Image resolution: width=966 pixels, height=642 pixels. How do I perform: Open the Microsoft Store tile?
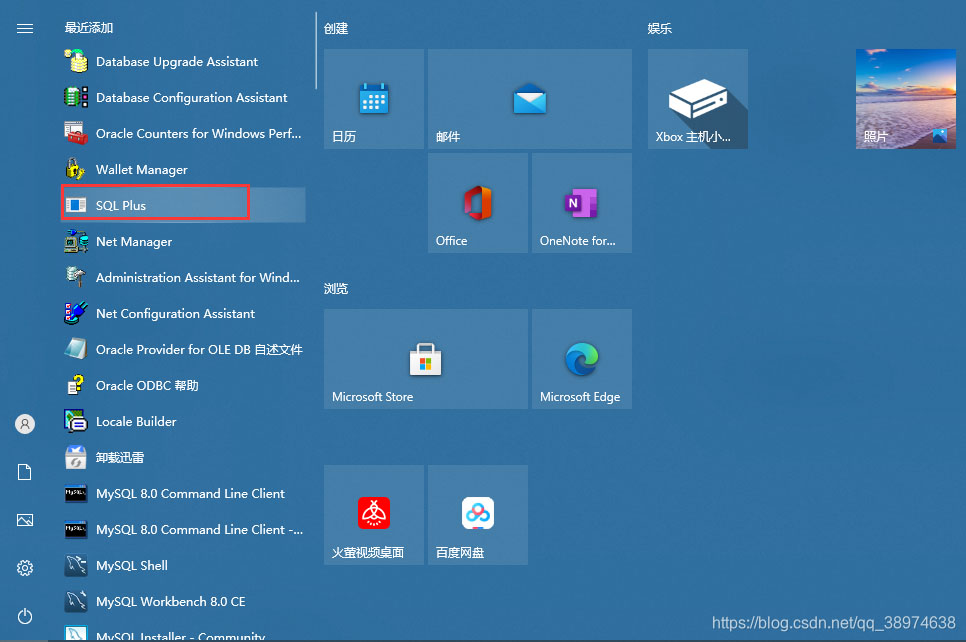click(425, 359)
